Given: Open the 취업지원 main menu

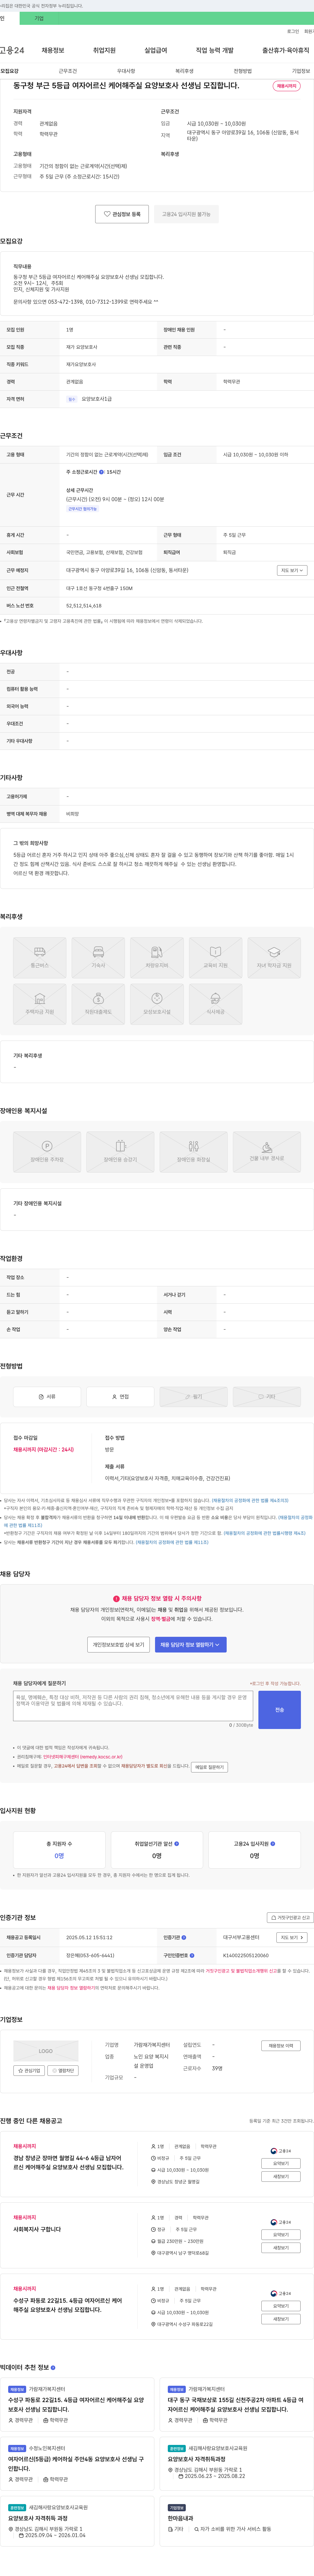Looking at the screenshot, I should coord(104,50).
